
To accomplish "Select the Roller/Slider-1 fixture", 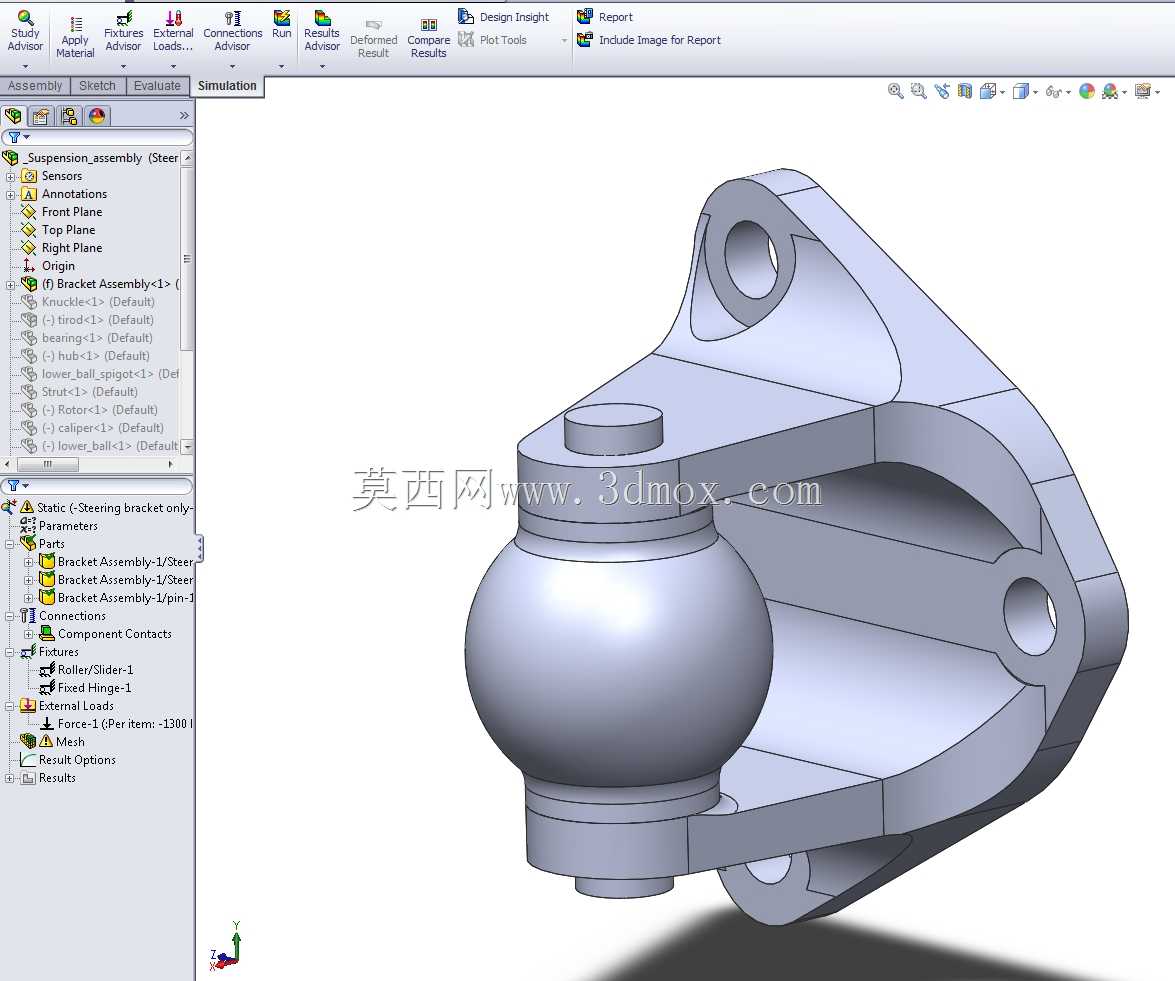I will 95,670.
